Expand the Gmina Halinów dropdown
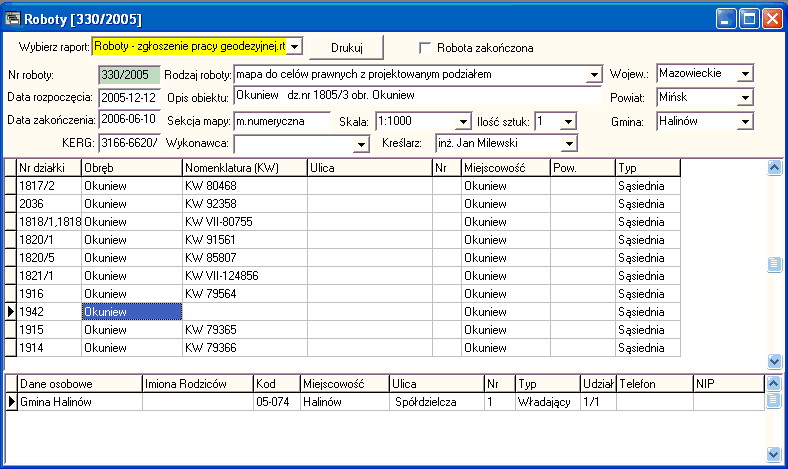788x469 pixels. (745, 122)
